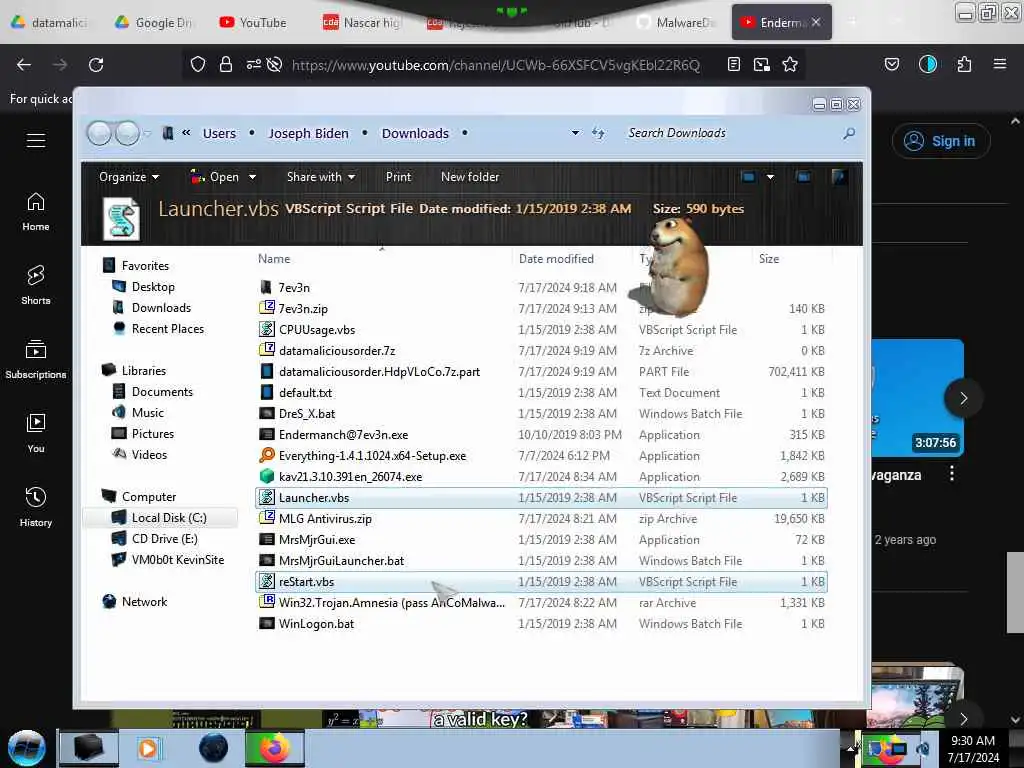Bookmark this page with the star icon
This screenshot has height=768, width=1024.
click(x=790, y=65)
